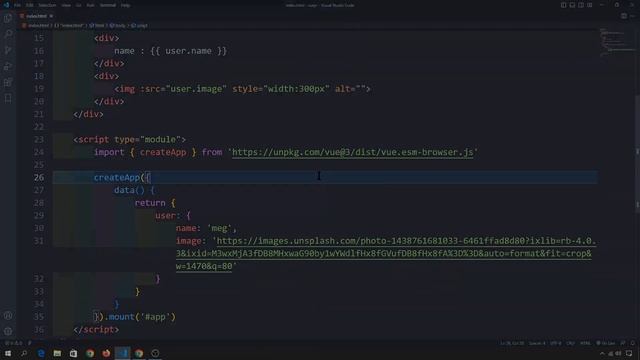Open the Edit menu
Image resolution: width=640 pixels, height=360 pixels.
[30, 5]
